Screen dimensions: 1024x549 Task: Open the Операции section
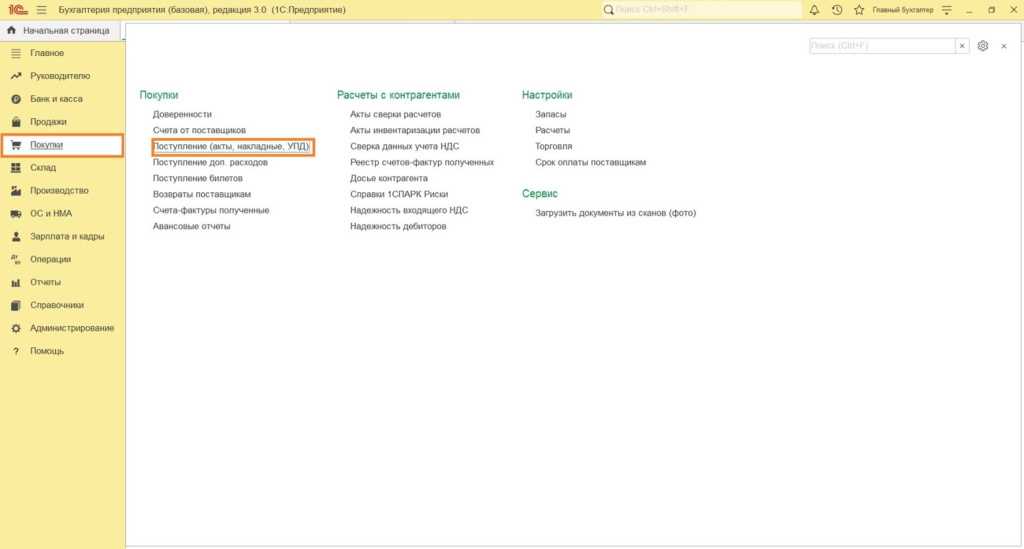click(50, 259)
